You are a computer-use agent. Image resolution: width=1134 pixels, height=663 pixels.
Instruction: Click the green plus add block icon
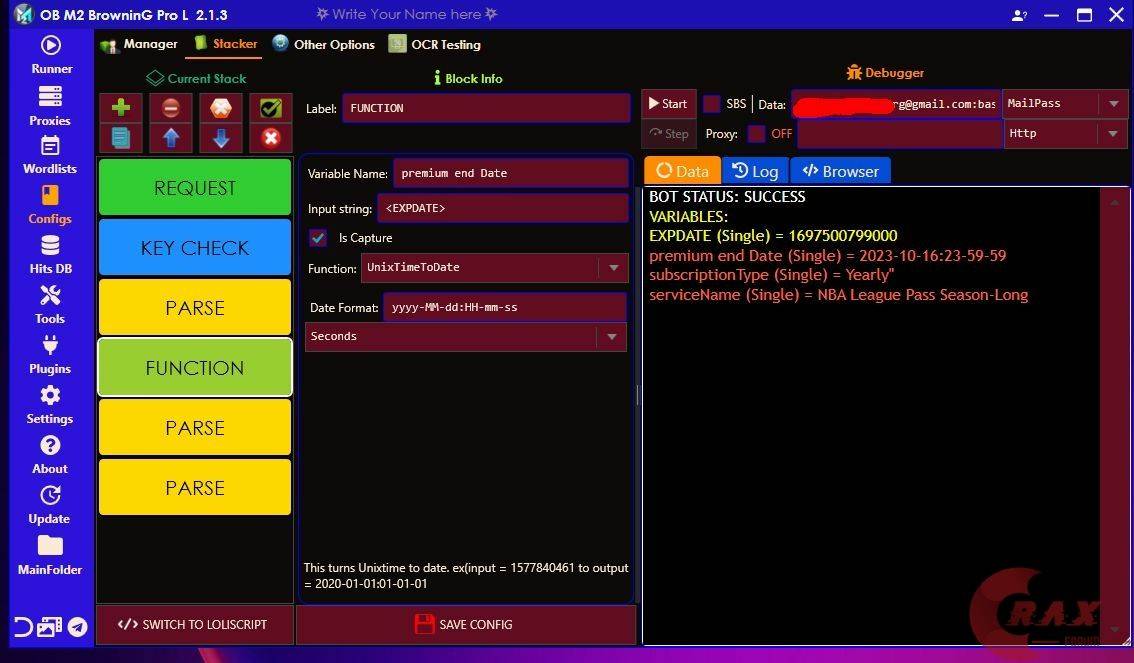click(121, 108)
